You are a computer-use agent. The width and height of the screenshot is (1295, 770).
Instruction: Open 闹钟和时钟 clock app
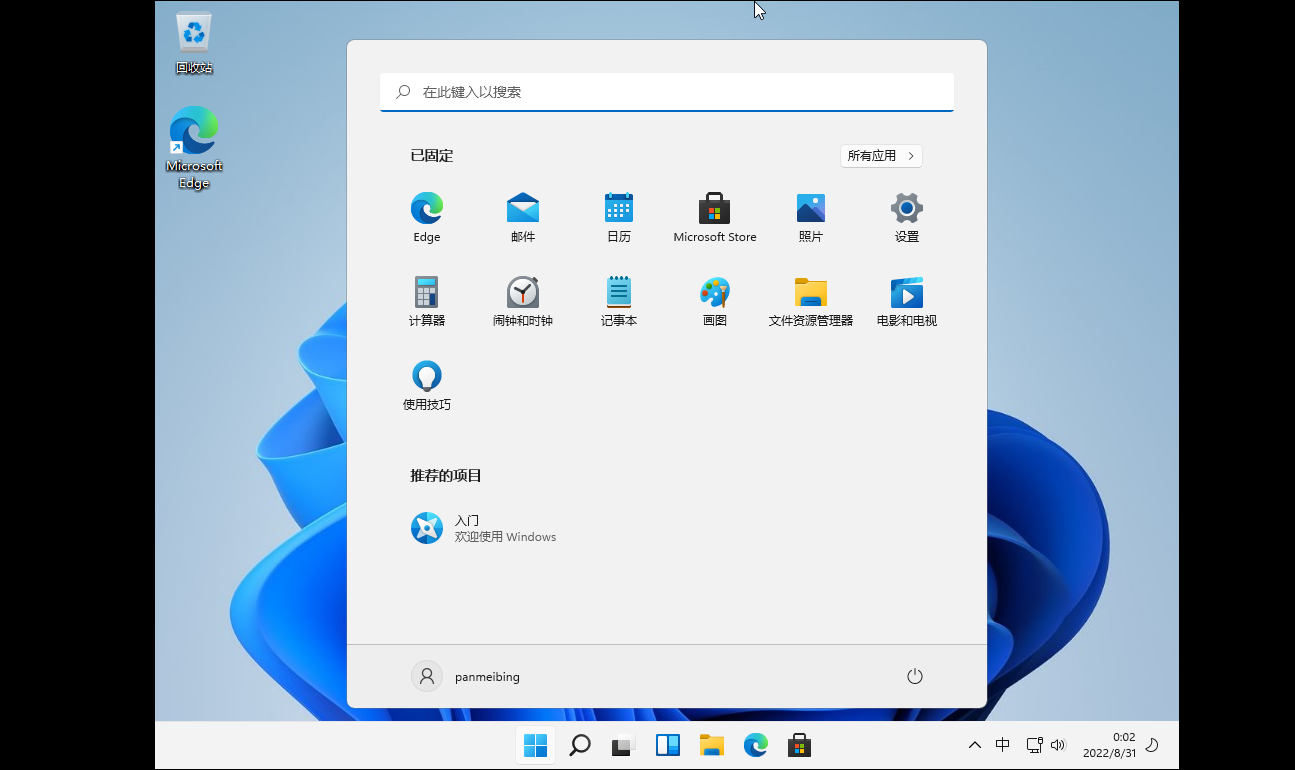[523, 302]
